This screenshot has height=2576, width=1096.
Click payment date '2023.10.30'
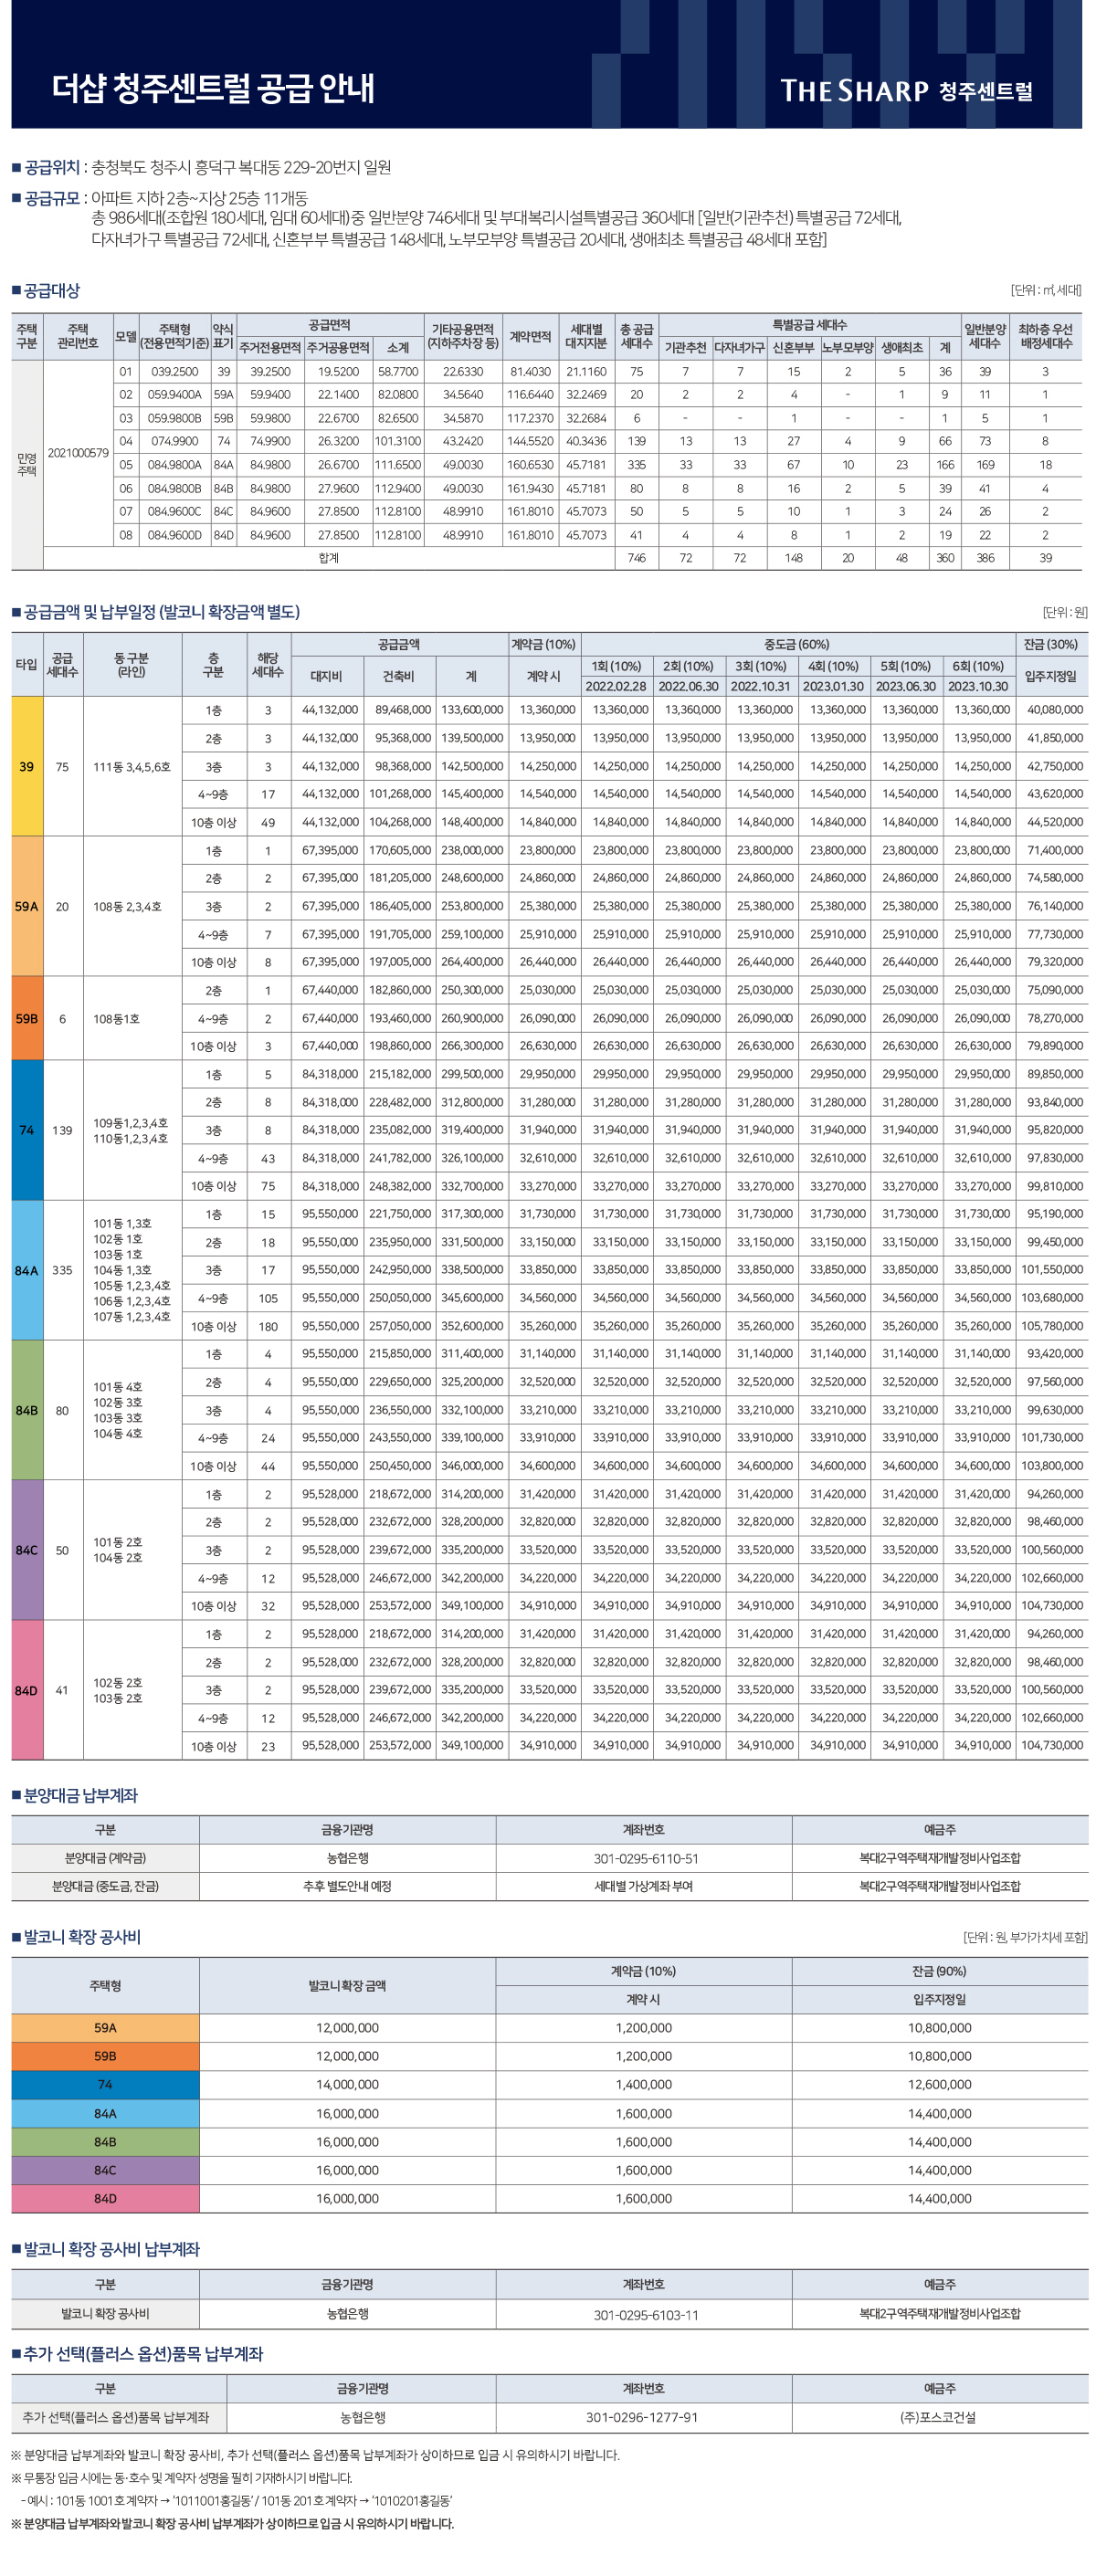(x=978, y=686)
